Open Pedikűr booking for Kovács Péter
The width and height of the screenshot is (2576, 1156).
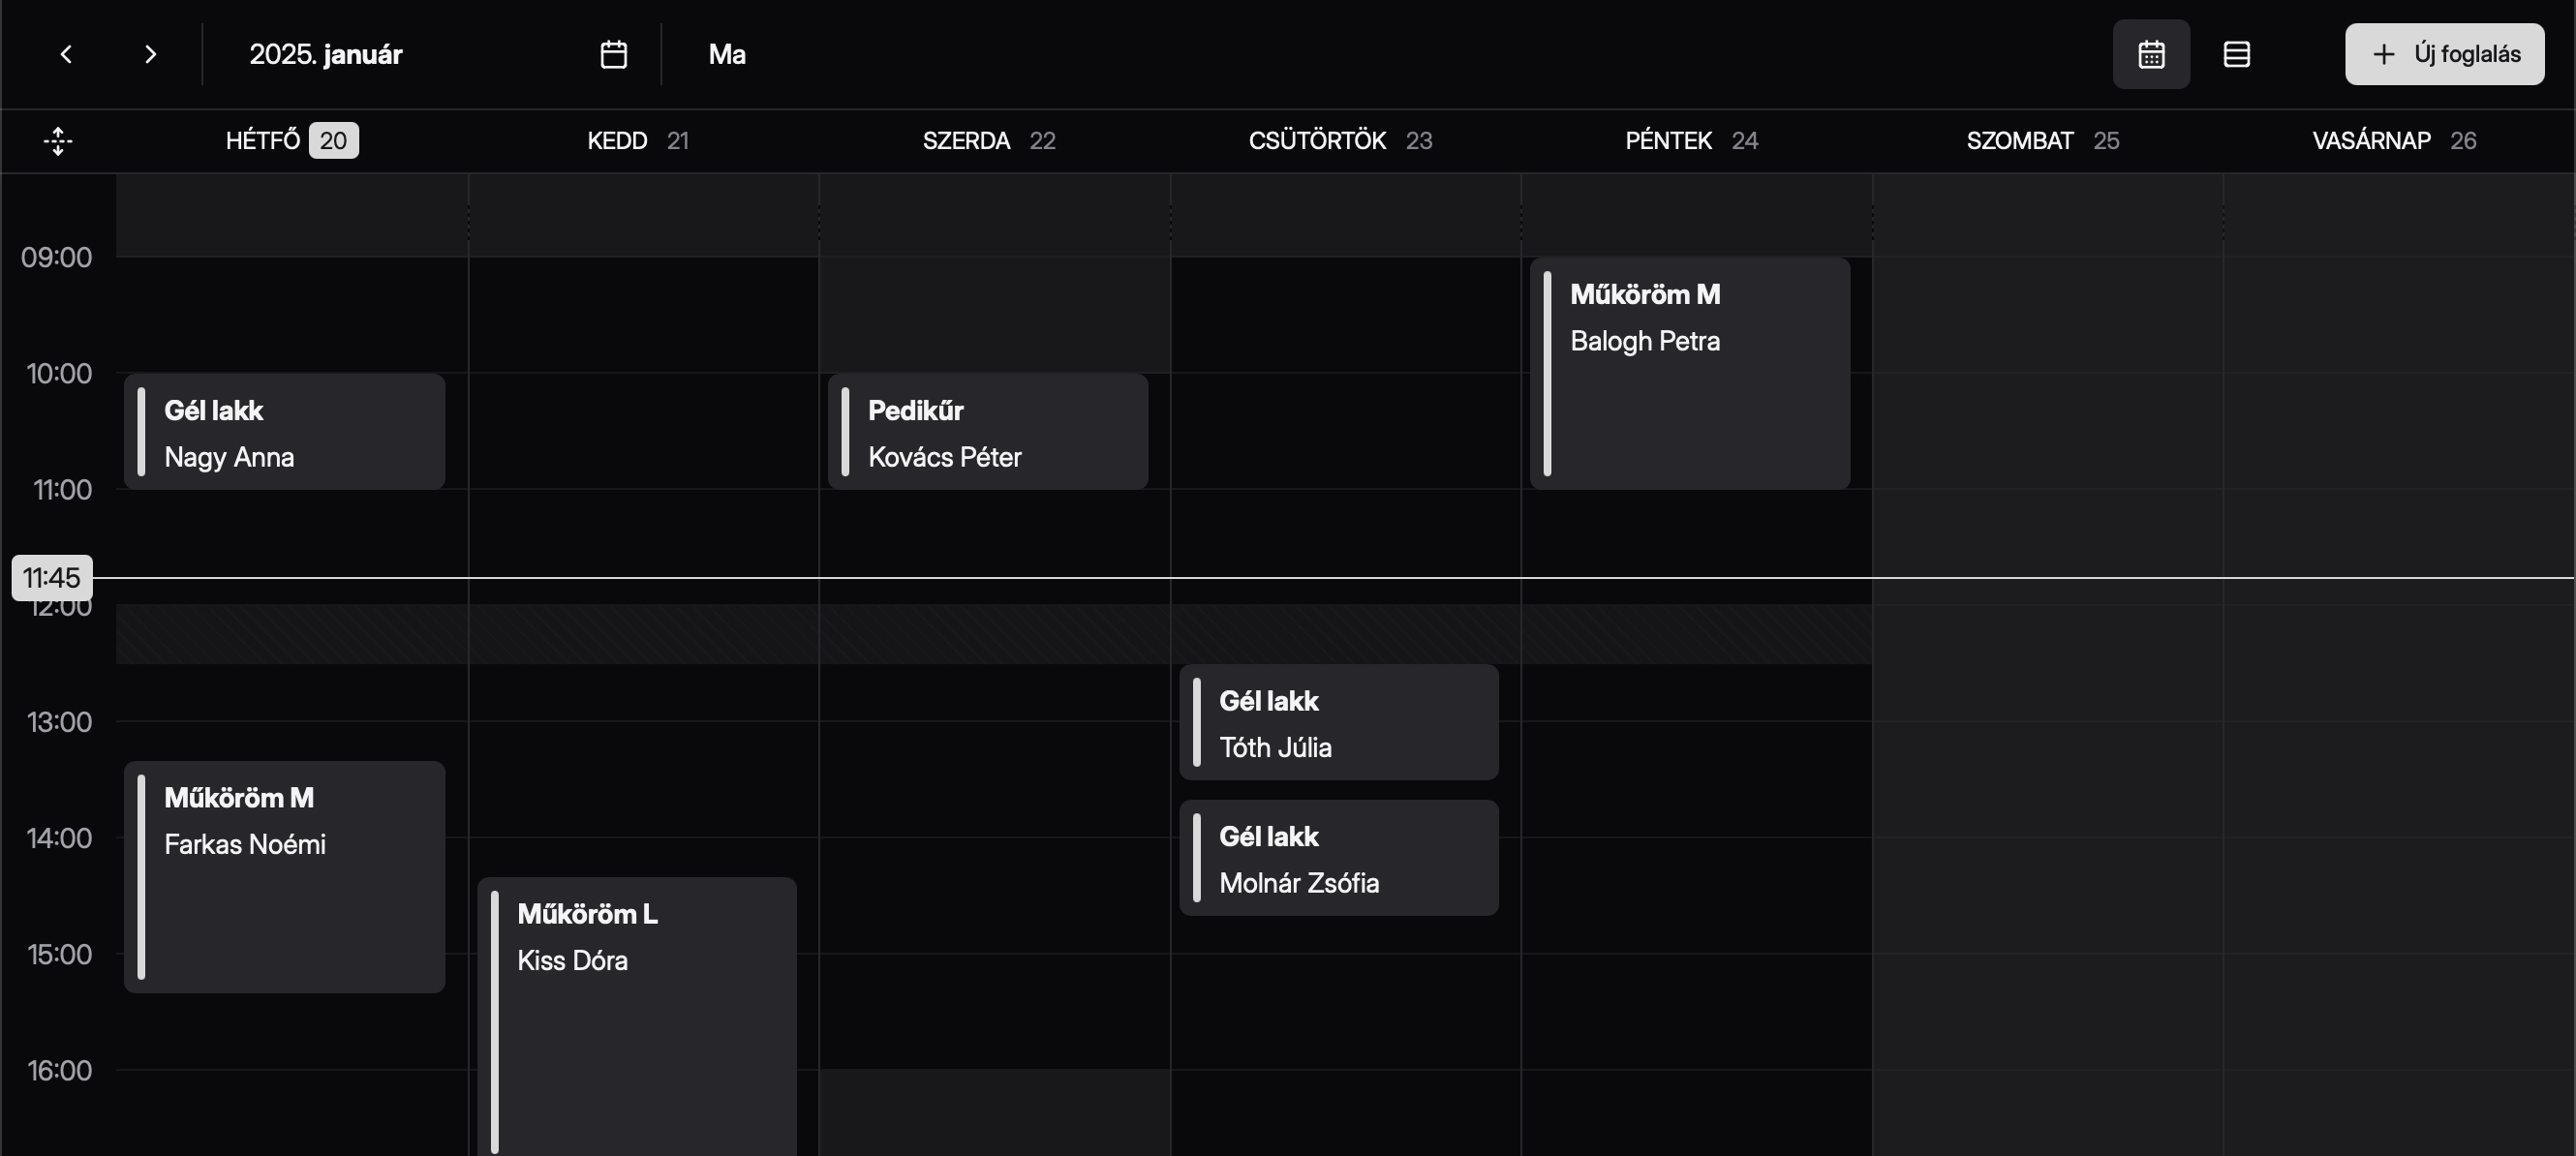988,432
